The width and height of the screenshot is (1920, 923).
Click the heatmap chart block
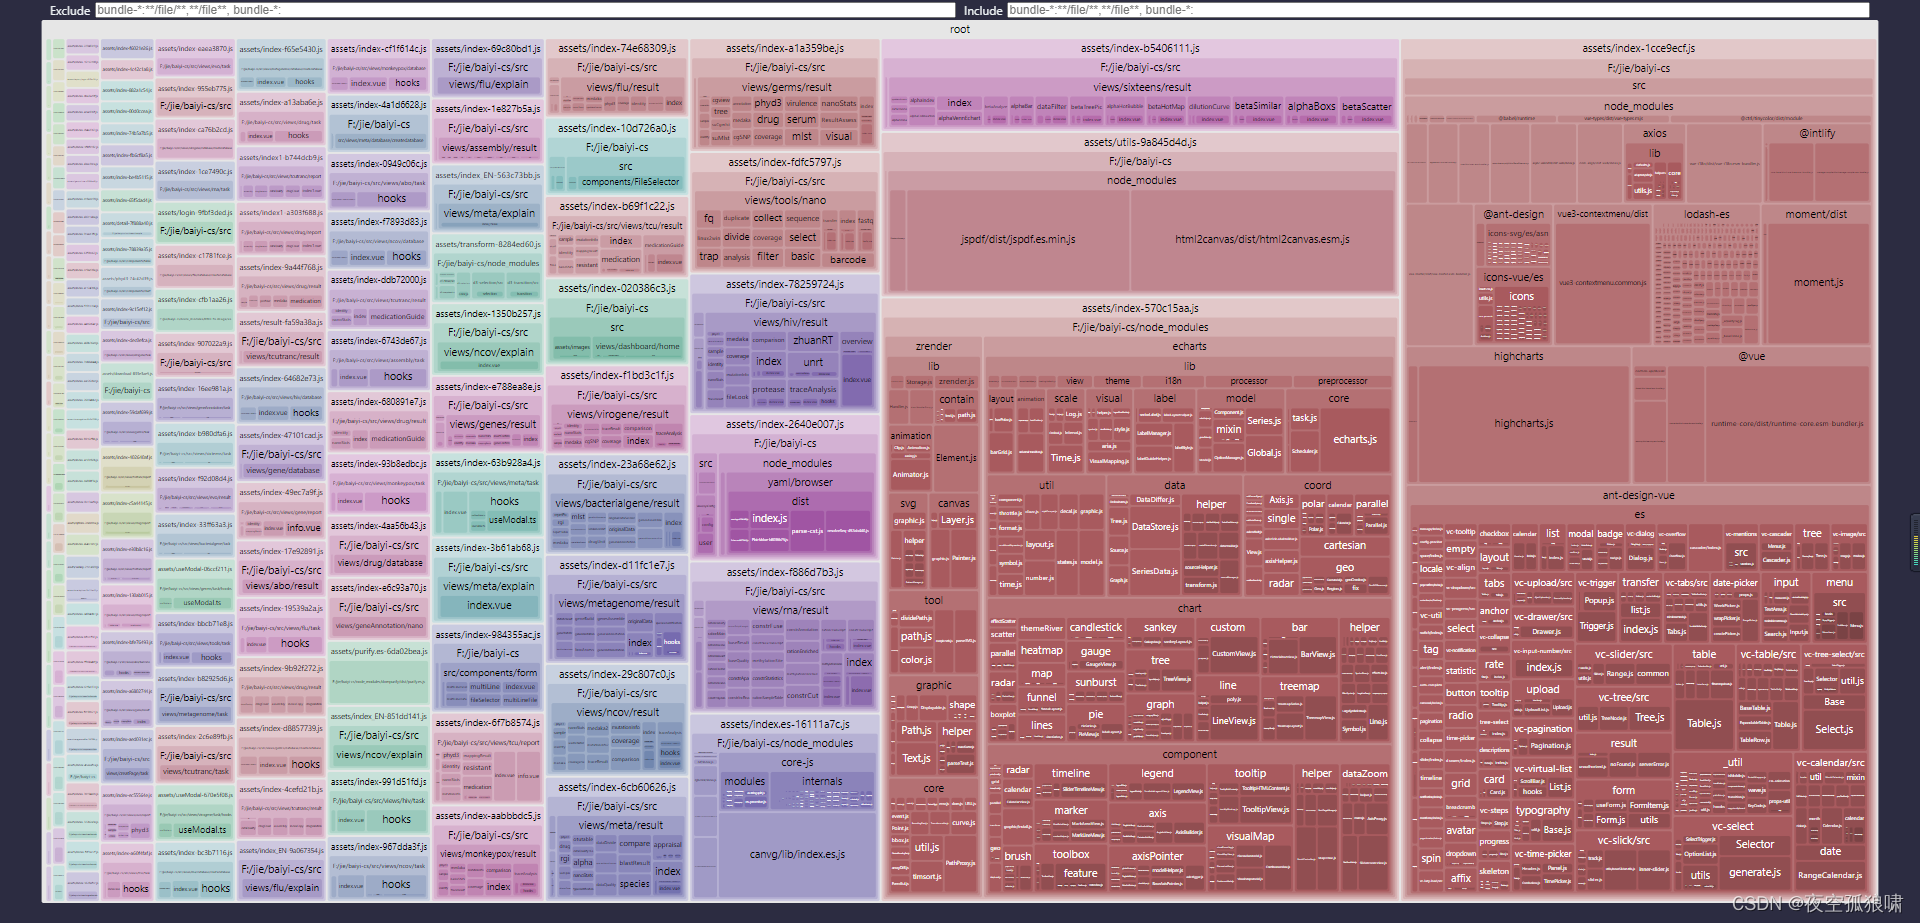point(1041,651)
